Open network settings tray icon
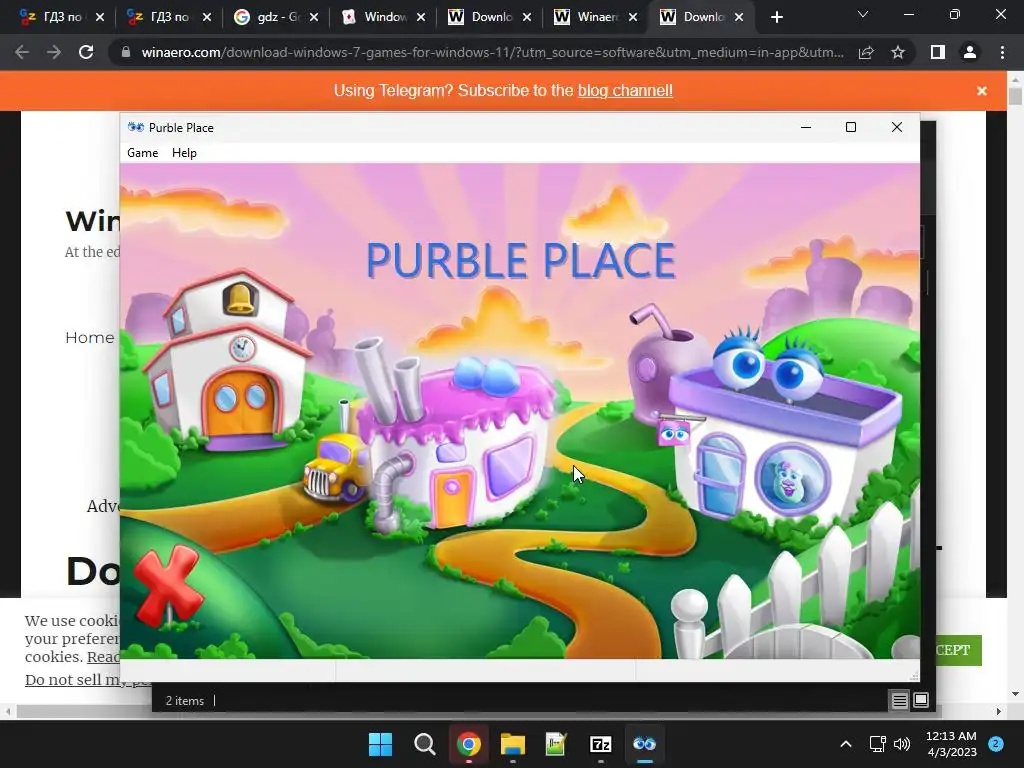This screenshot has width=1024, height=768. pos(877,744)
